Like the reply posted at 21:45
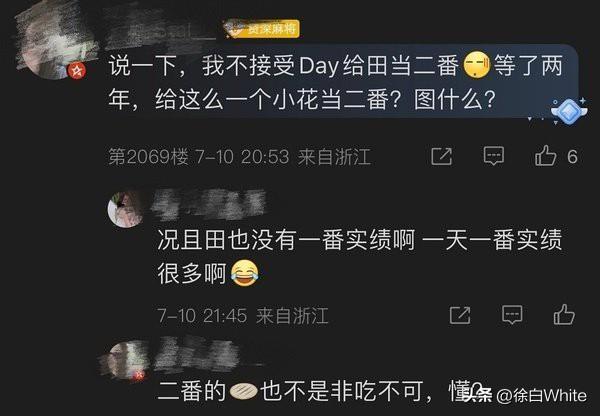This screenshot has width=600, height=416. pyautogui.click(x=564, y=315)
